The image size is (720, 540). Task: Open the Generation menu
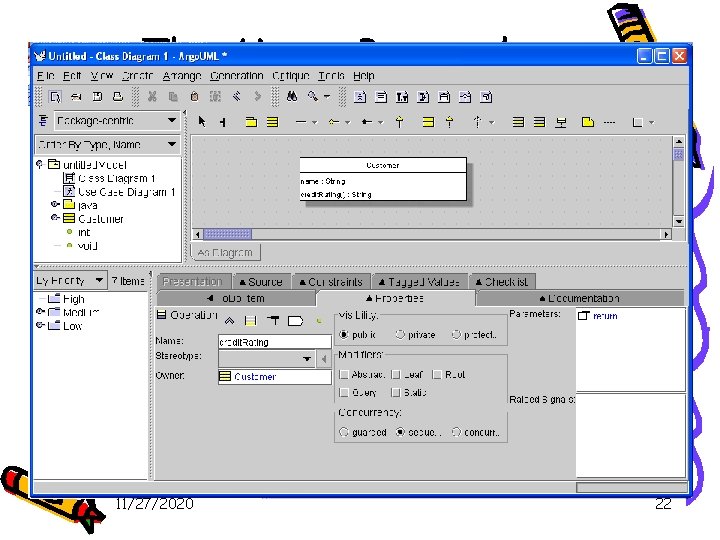coord(236,75)
